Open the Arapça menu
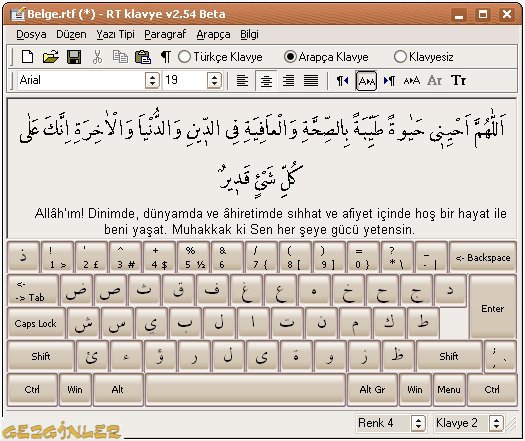Viewport: 525px width, 441px height. click(x=213, y=34)
